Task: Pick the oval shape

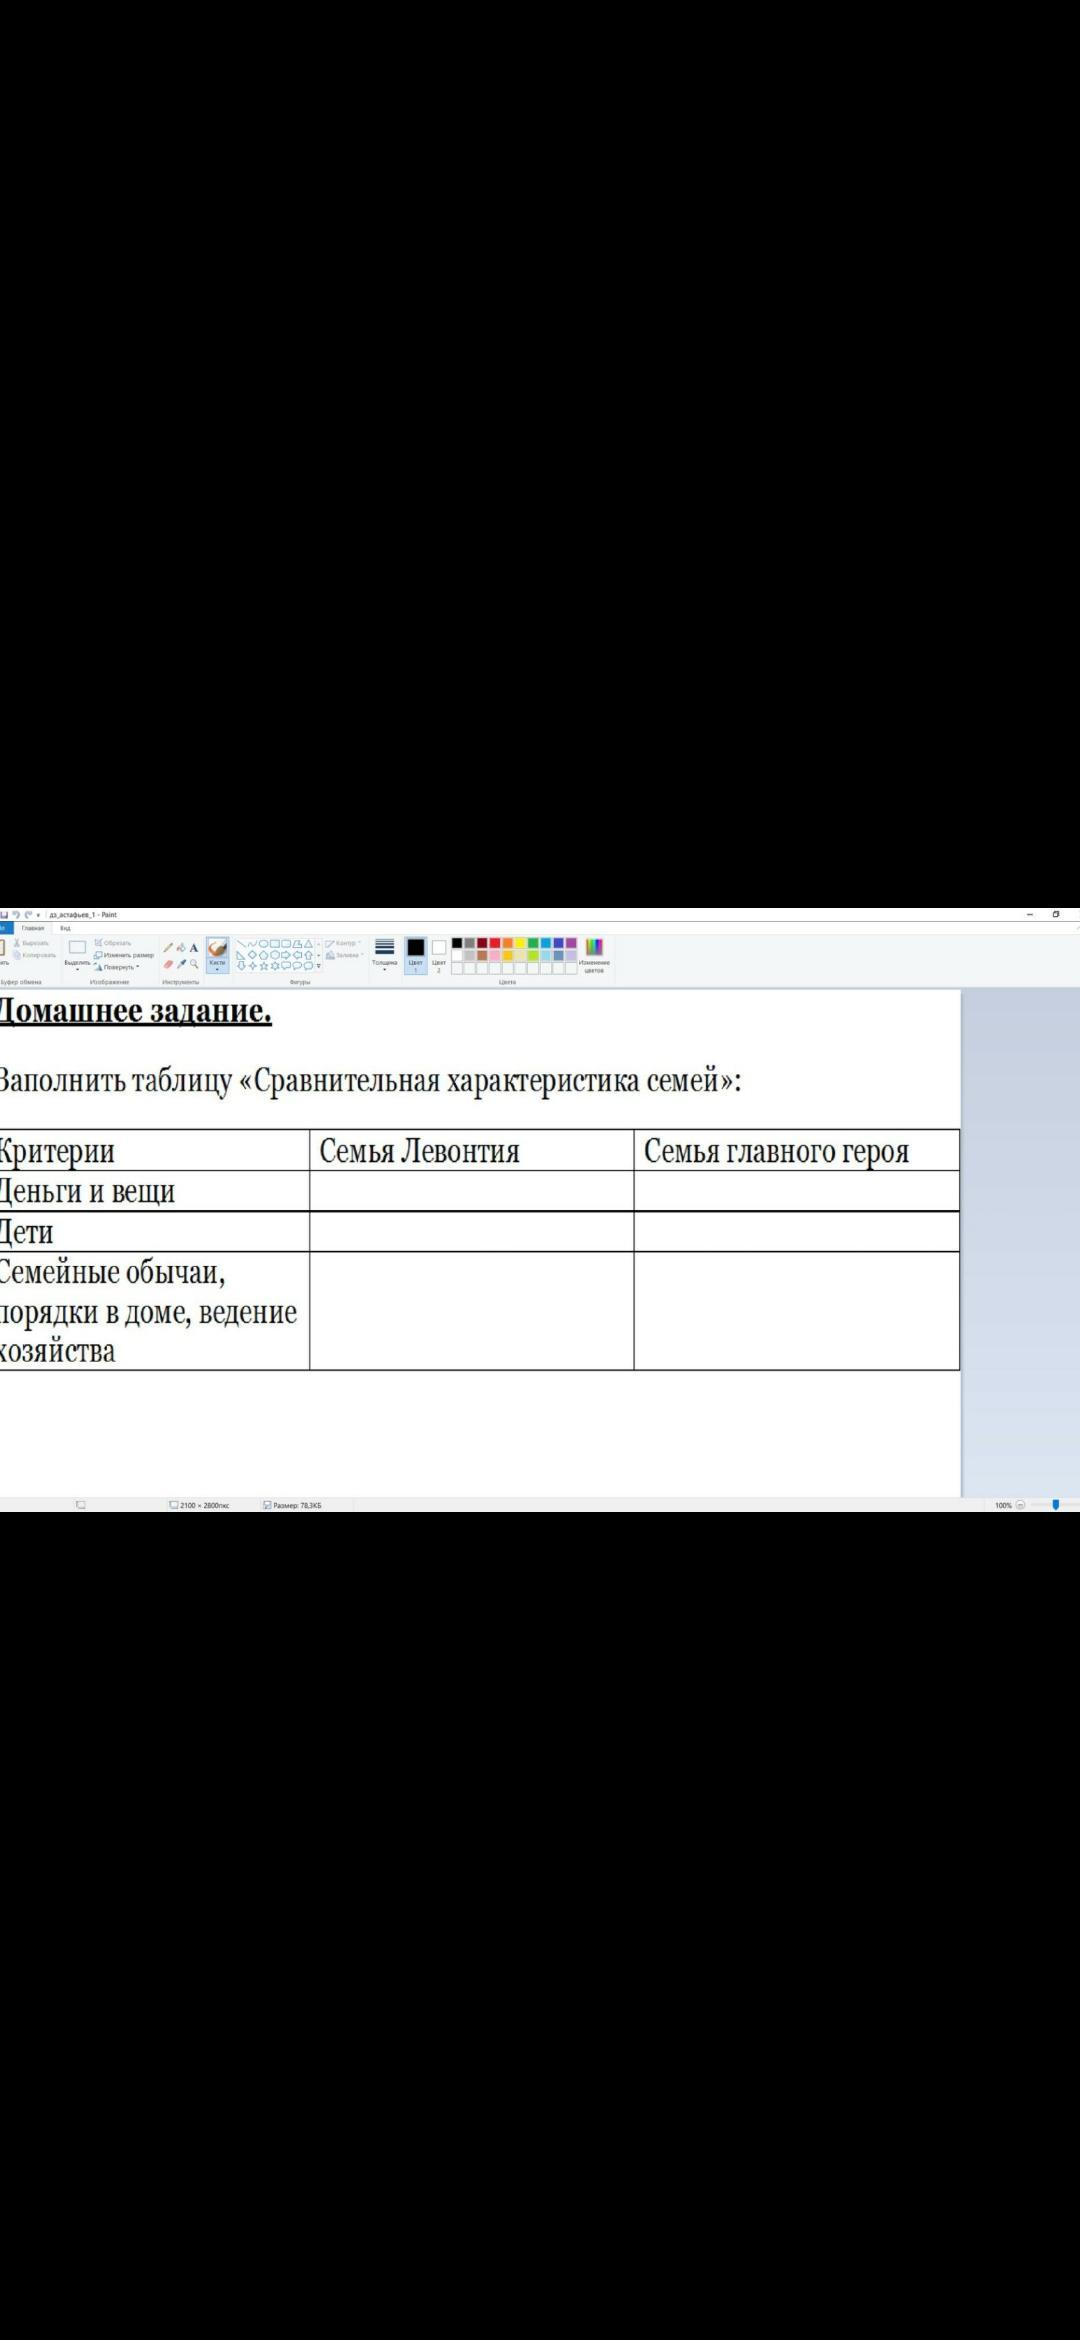Action: 263,943
